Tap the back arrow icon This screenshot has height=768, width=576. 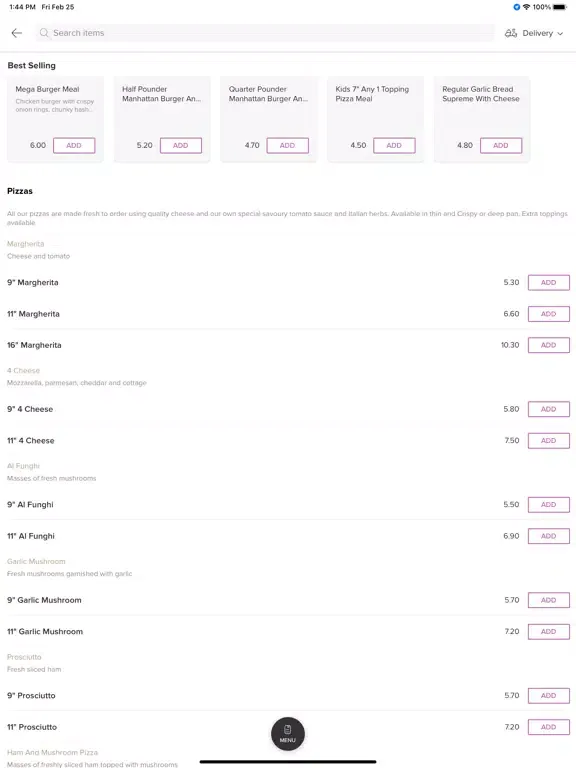coord(17,33)
